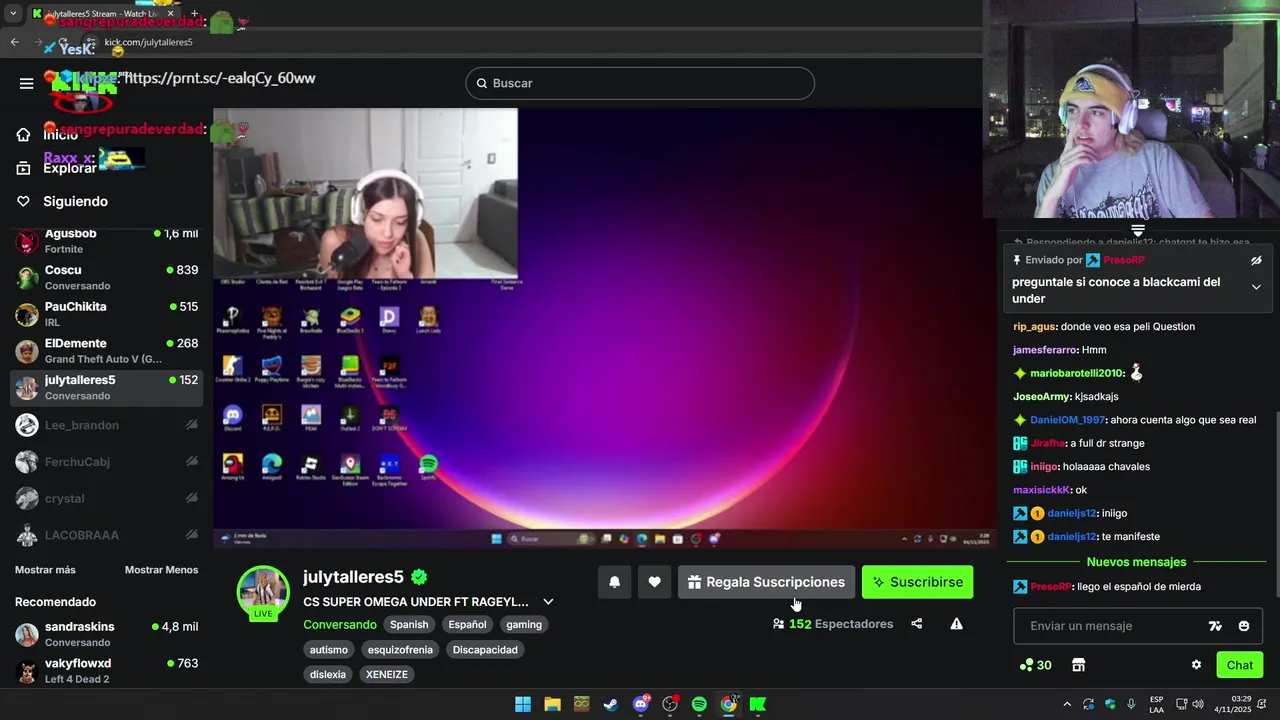This screenshot has height=720, width=1280.
Task: Open chat settings gear
Action: click(x=1196, y=665)
